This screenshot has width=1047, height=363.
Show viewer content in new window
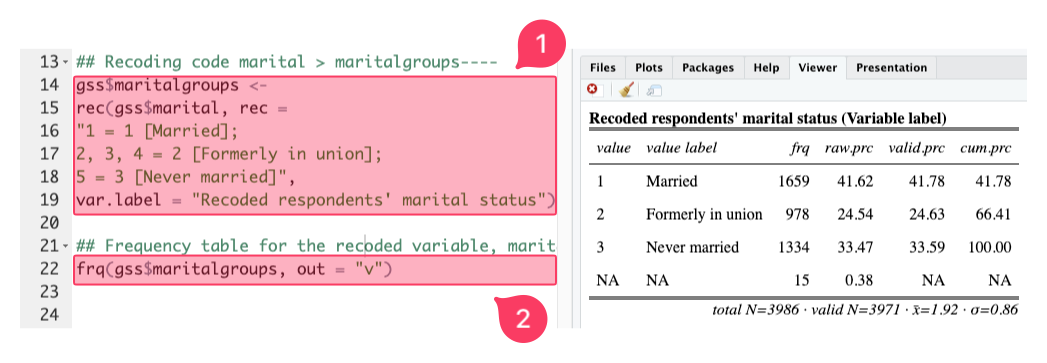point(655,90)
